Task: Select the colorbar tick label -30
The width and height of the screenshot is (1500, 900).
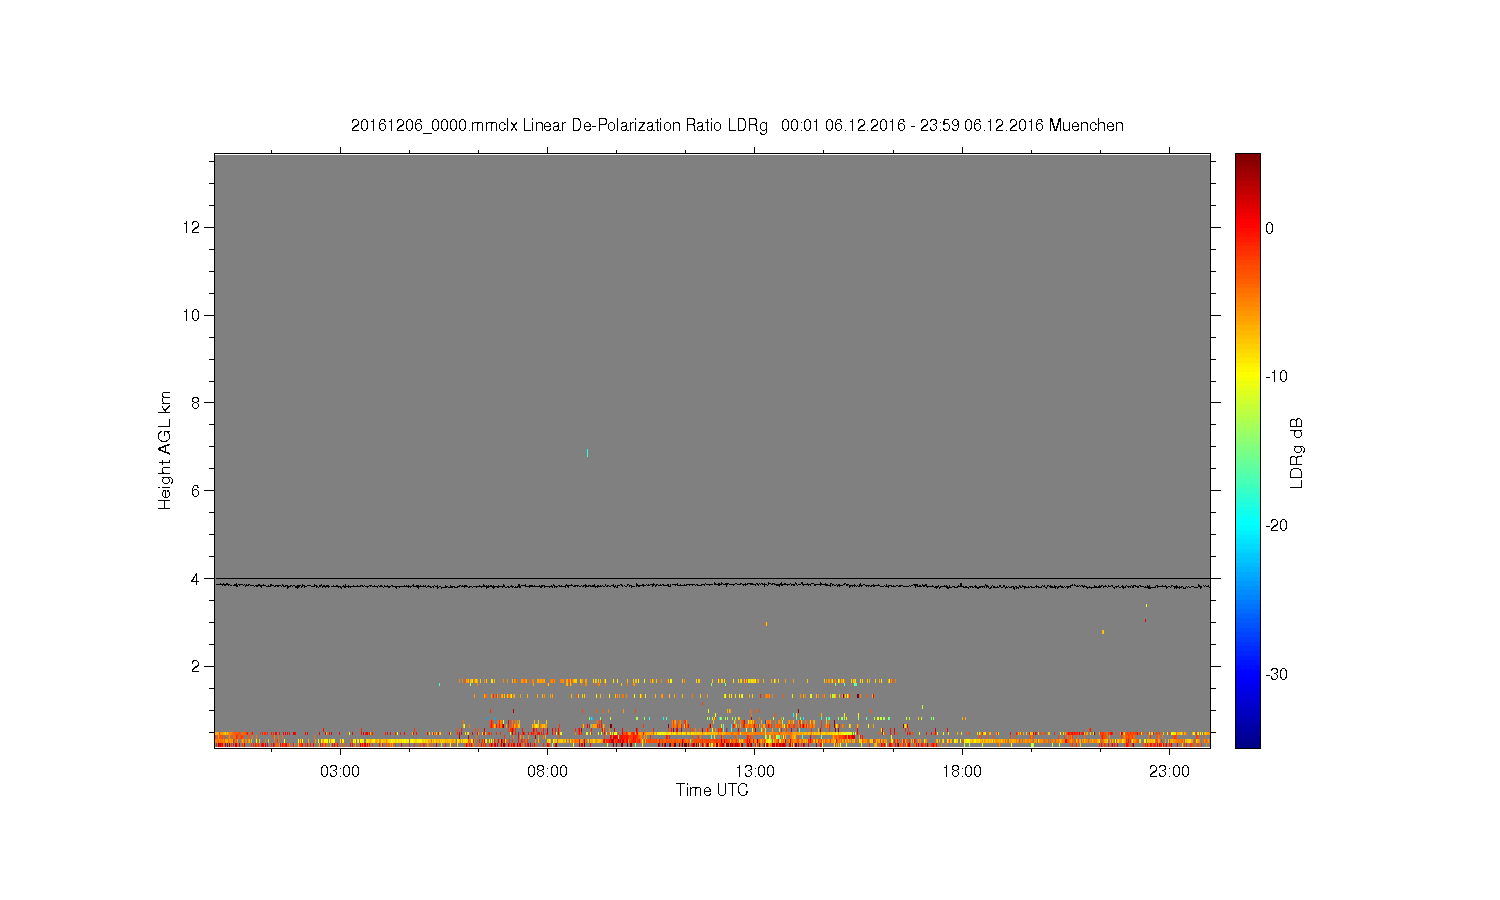Action: [x=1276, y=675]
